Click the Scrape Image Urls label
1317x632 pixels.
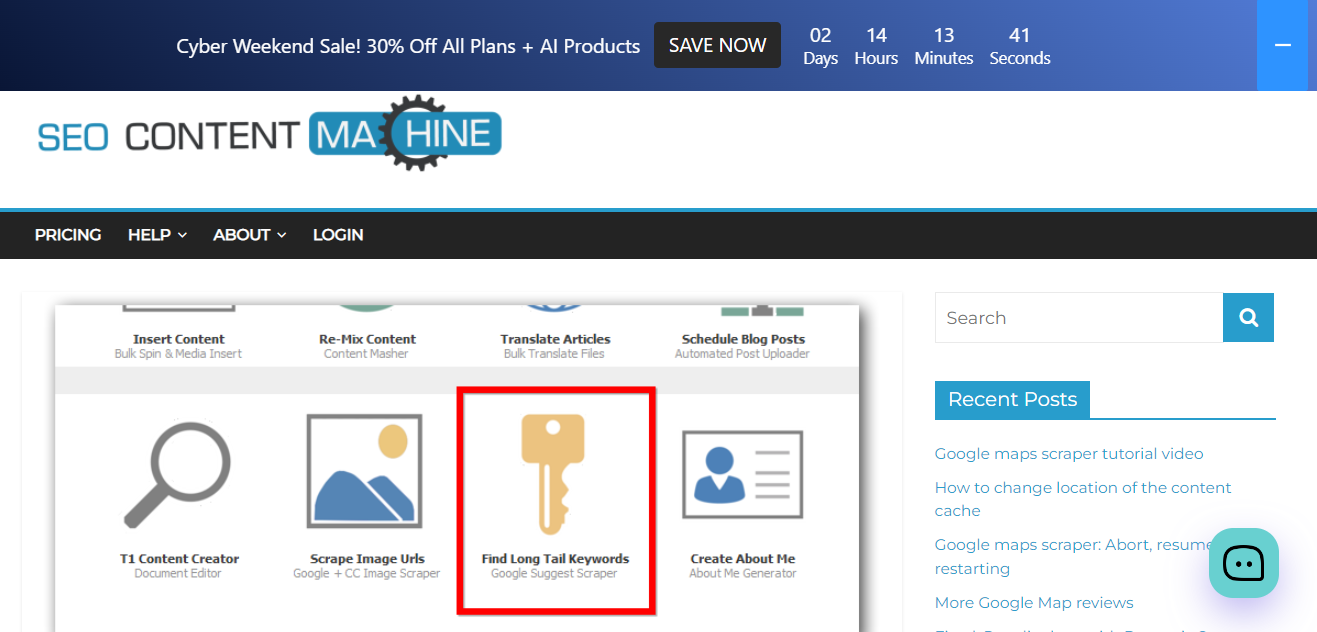tap(367, 559)
